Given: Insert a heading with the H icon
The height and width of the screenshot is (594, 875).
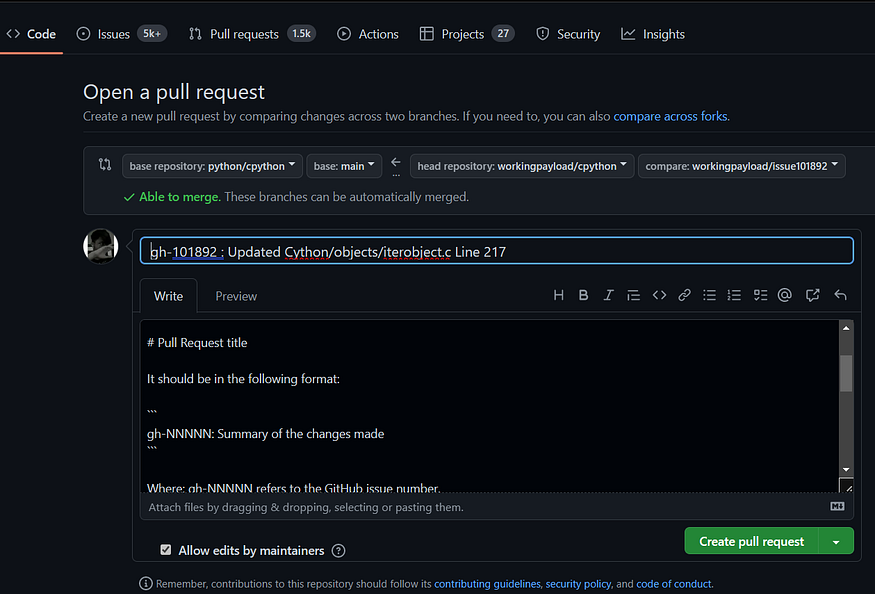Looking at the screenshot, I should click(558, 295).
